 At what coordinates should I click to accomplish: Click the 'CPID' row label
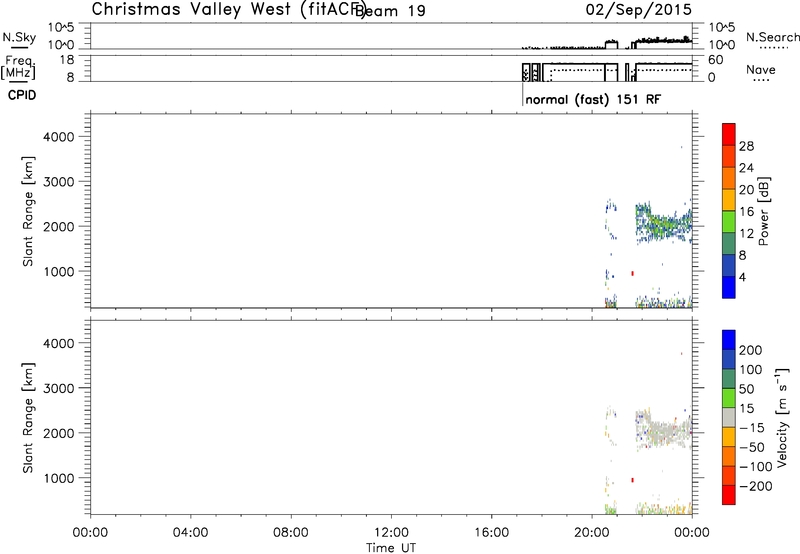22,95
